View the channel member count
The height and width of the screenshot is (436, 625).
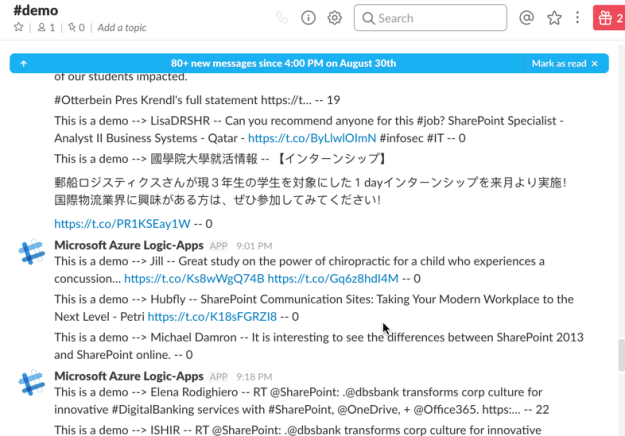point(46,27)
